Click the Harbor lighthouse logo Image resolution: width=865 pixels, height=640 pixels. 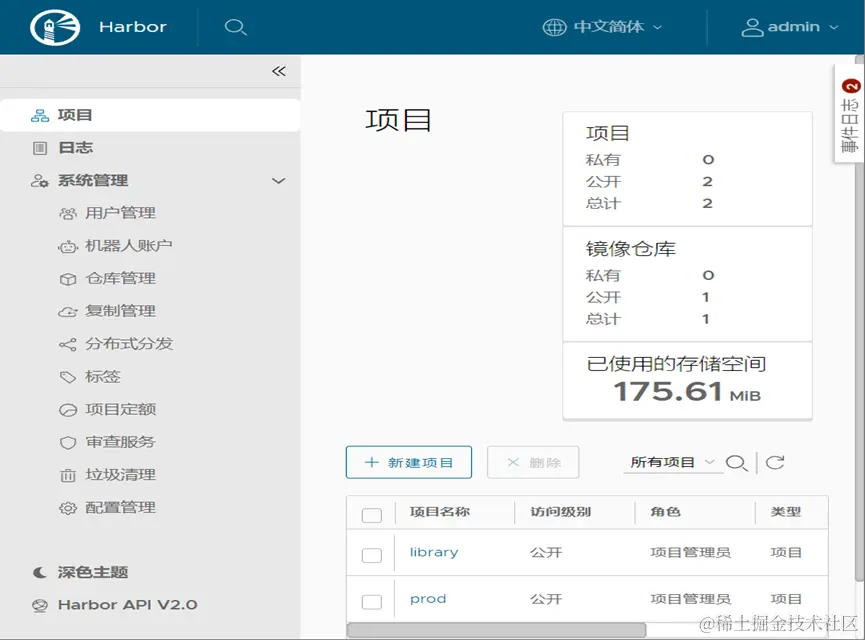click(x=55, y=27)
